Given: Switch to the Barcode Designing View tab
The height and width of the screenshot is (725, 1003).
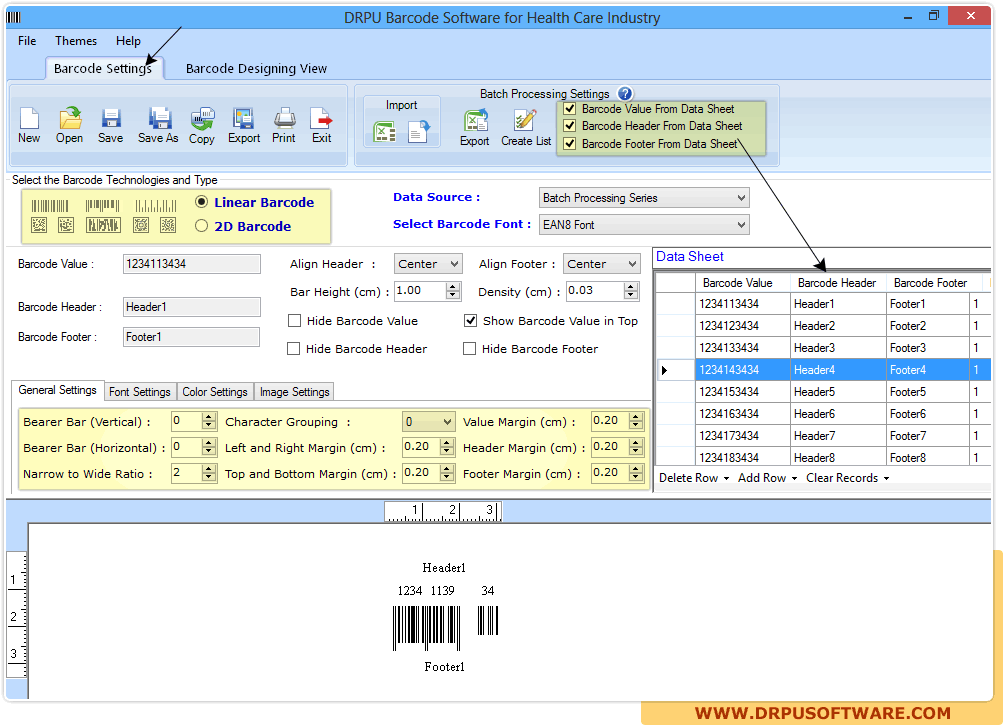Looking at the screenshot, I should pos(256,69).
